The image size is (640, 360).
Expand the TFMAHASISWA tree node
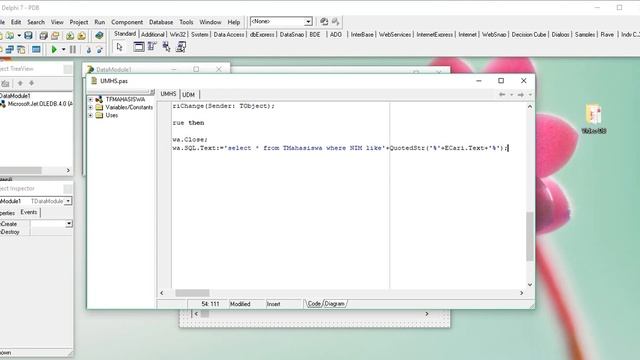(90, 100)
